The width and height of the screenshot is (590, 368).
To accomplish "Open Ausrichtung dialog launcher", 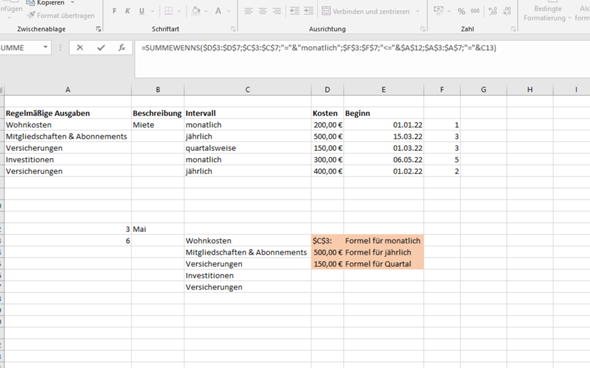I will 423,29.
